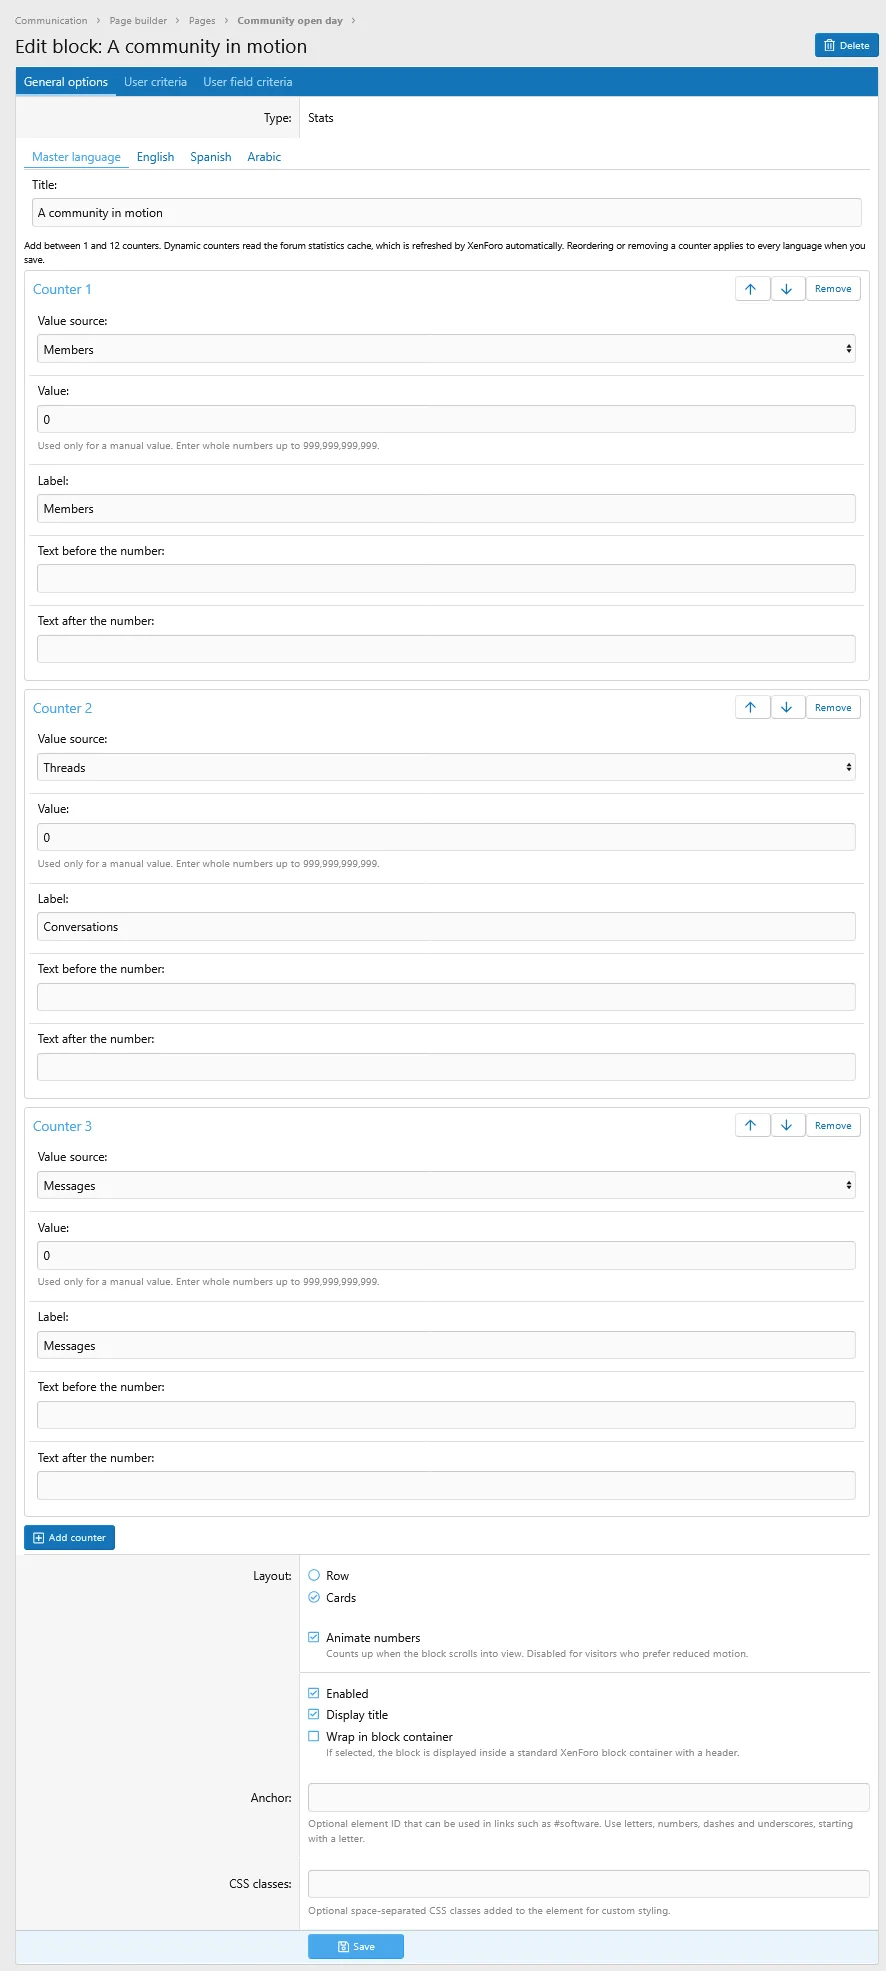This screenshot has height=1972, width=886.
Task: Switch to the User field criteria tab
Action: click(x=248, y=82)
